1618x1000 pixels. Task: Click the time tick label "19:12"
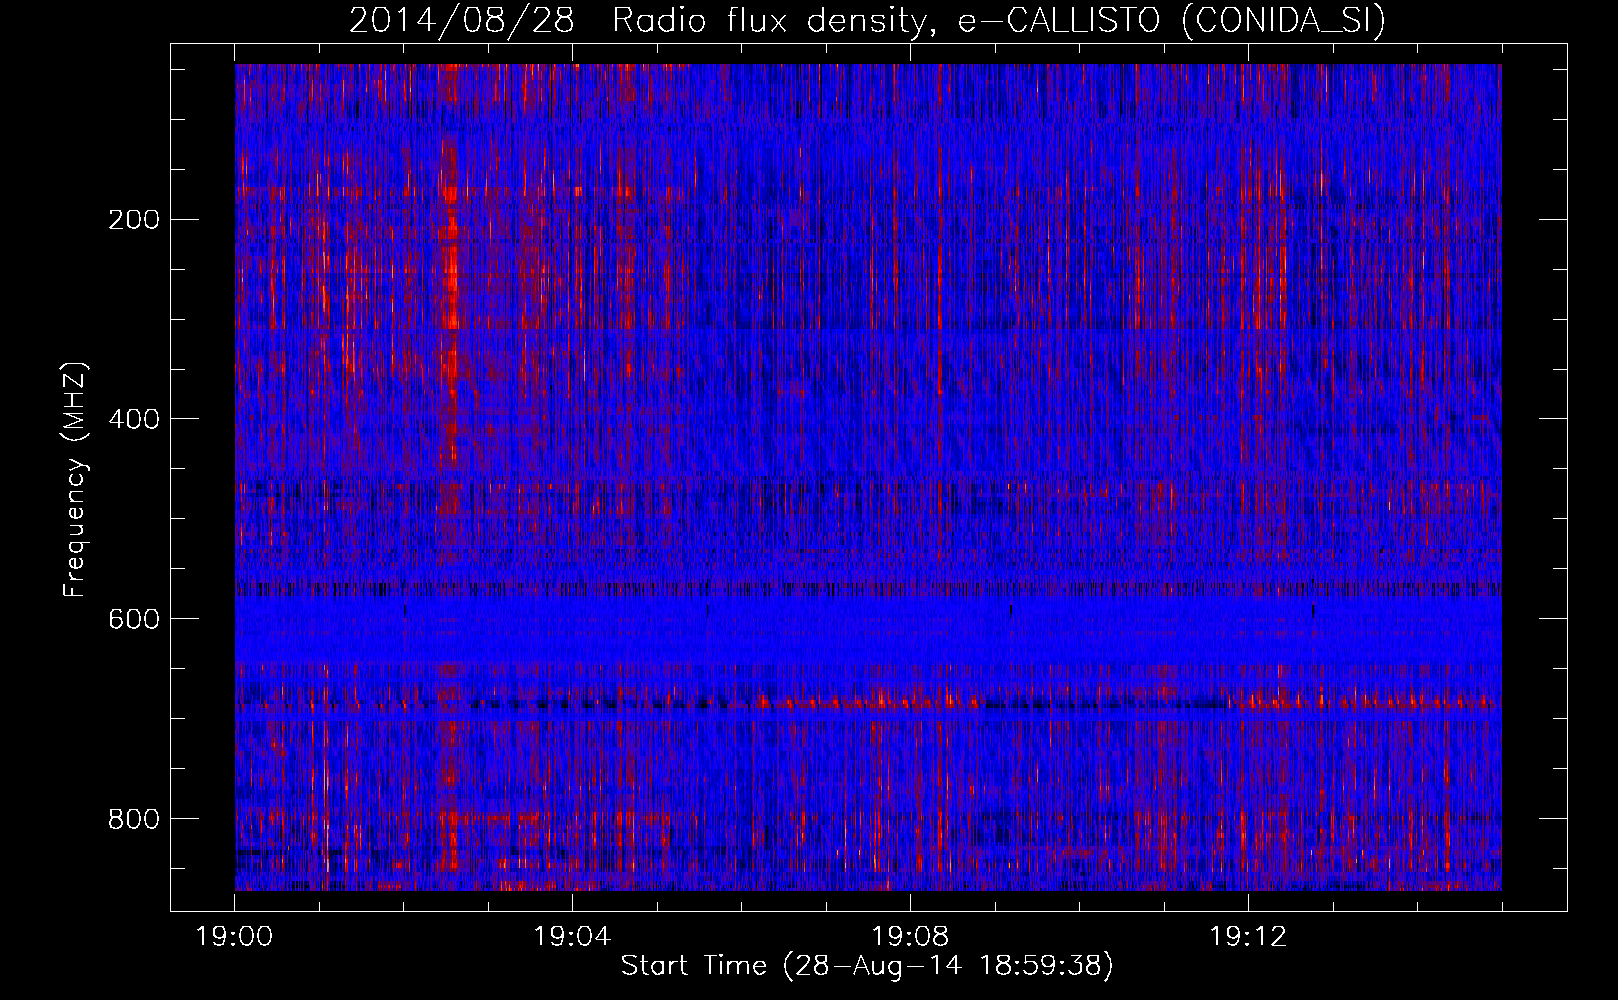[1247, 937]
